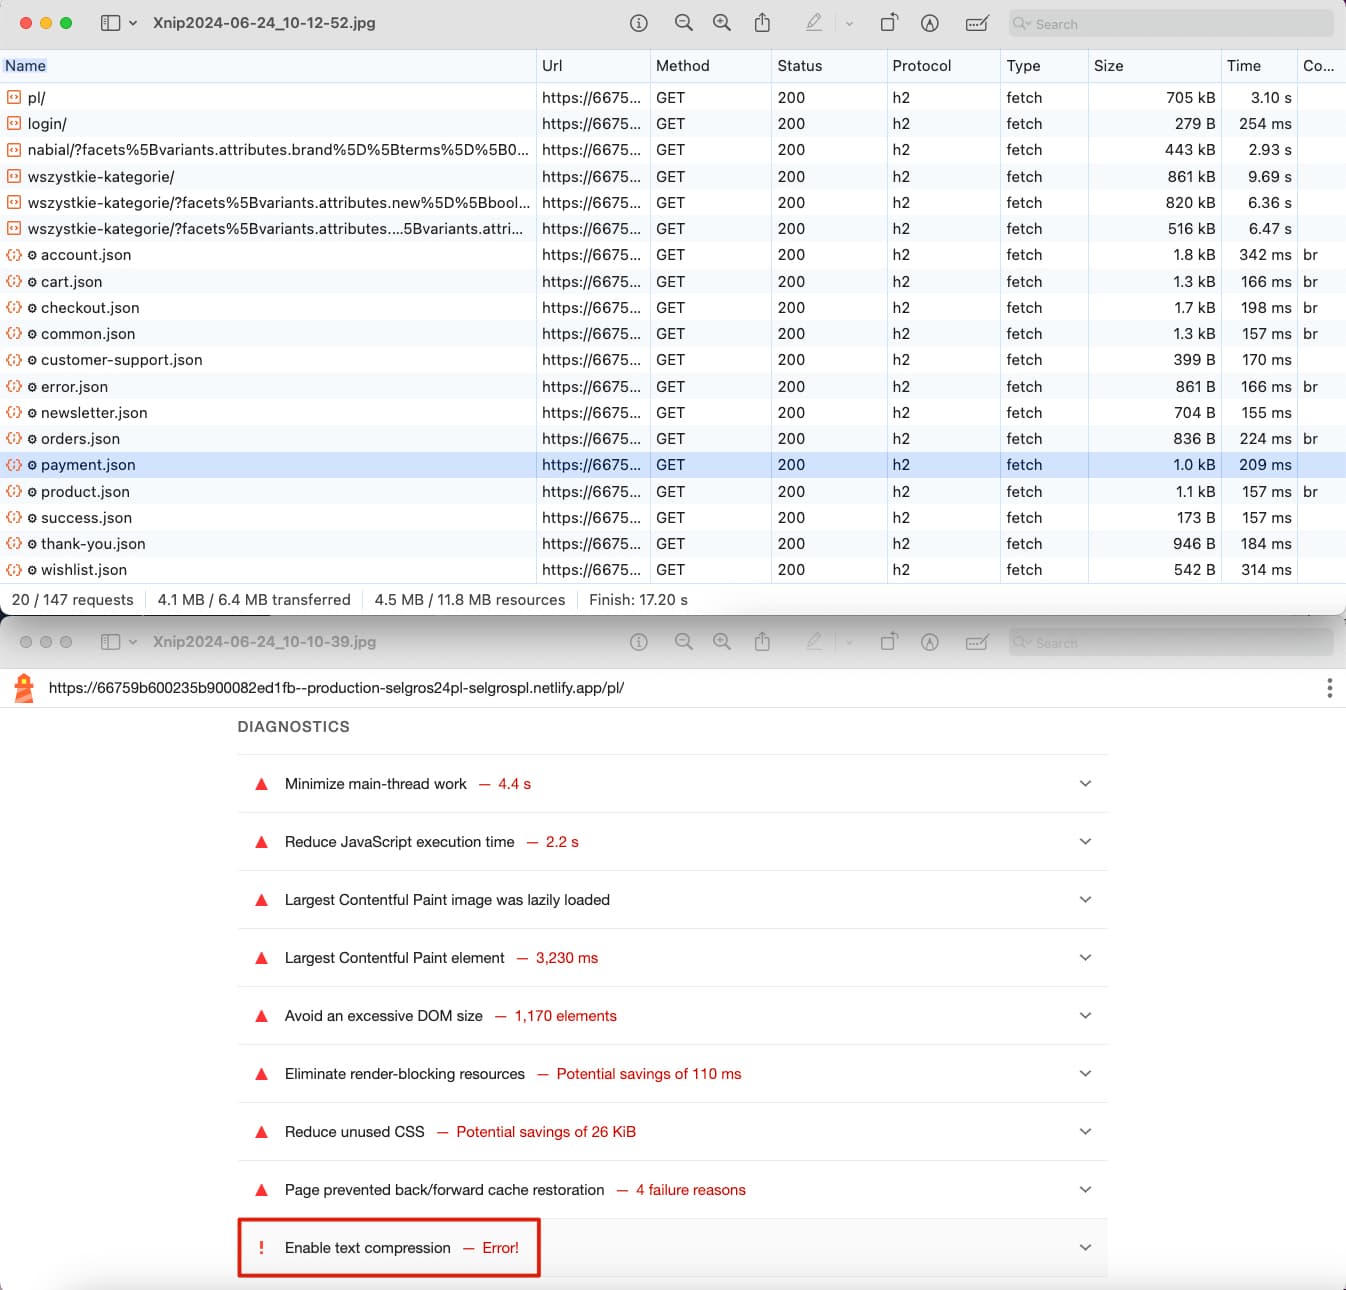
Task: Click the 9.69 s time value
Action: click(x=1270, y=177)
